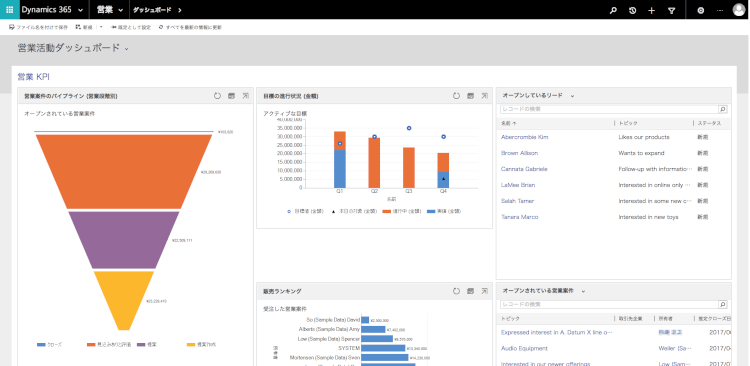
Task: Click the opportunities list record search field
Action: click(x=609, y=304)
